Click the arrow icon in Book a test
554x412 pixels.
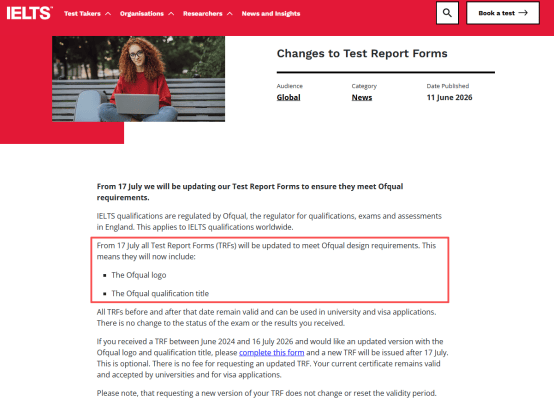point(523,13)
